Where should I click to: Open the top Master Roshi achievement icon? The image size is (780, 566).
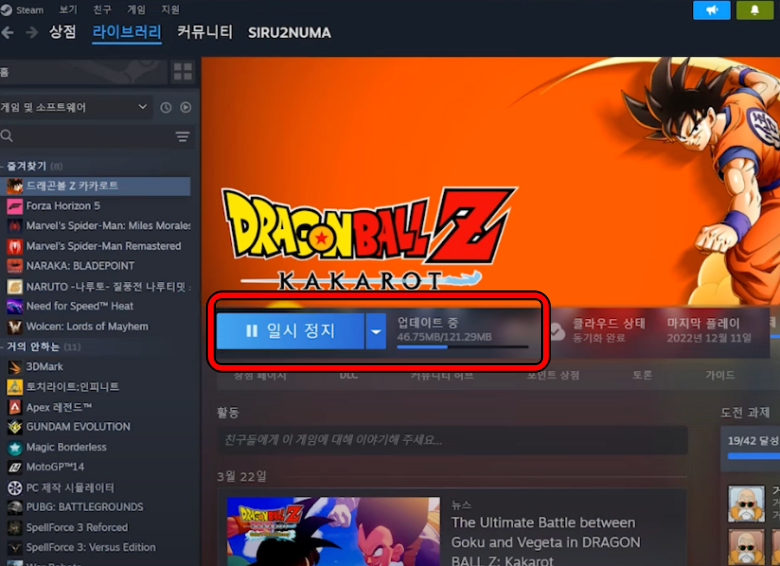746,504
